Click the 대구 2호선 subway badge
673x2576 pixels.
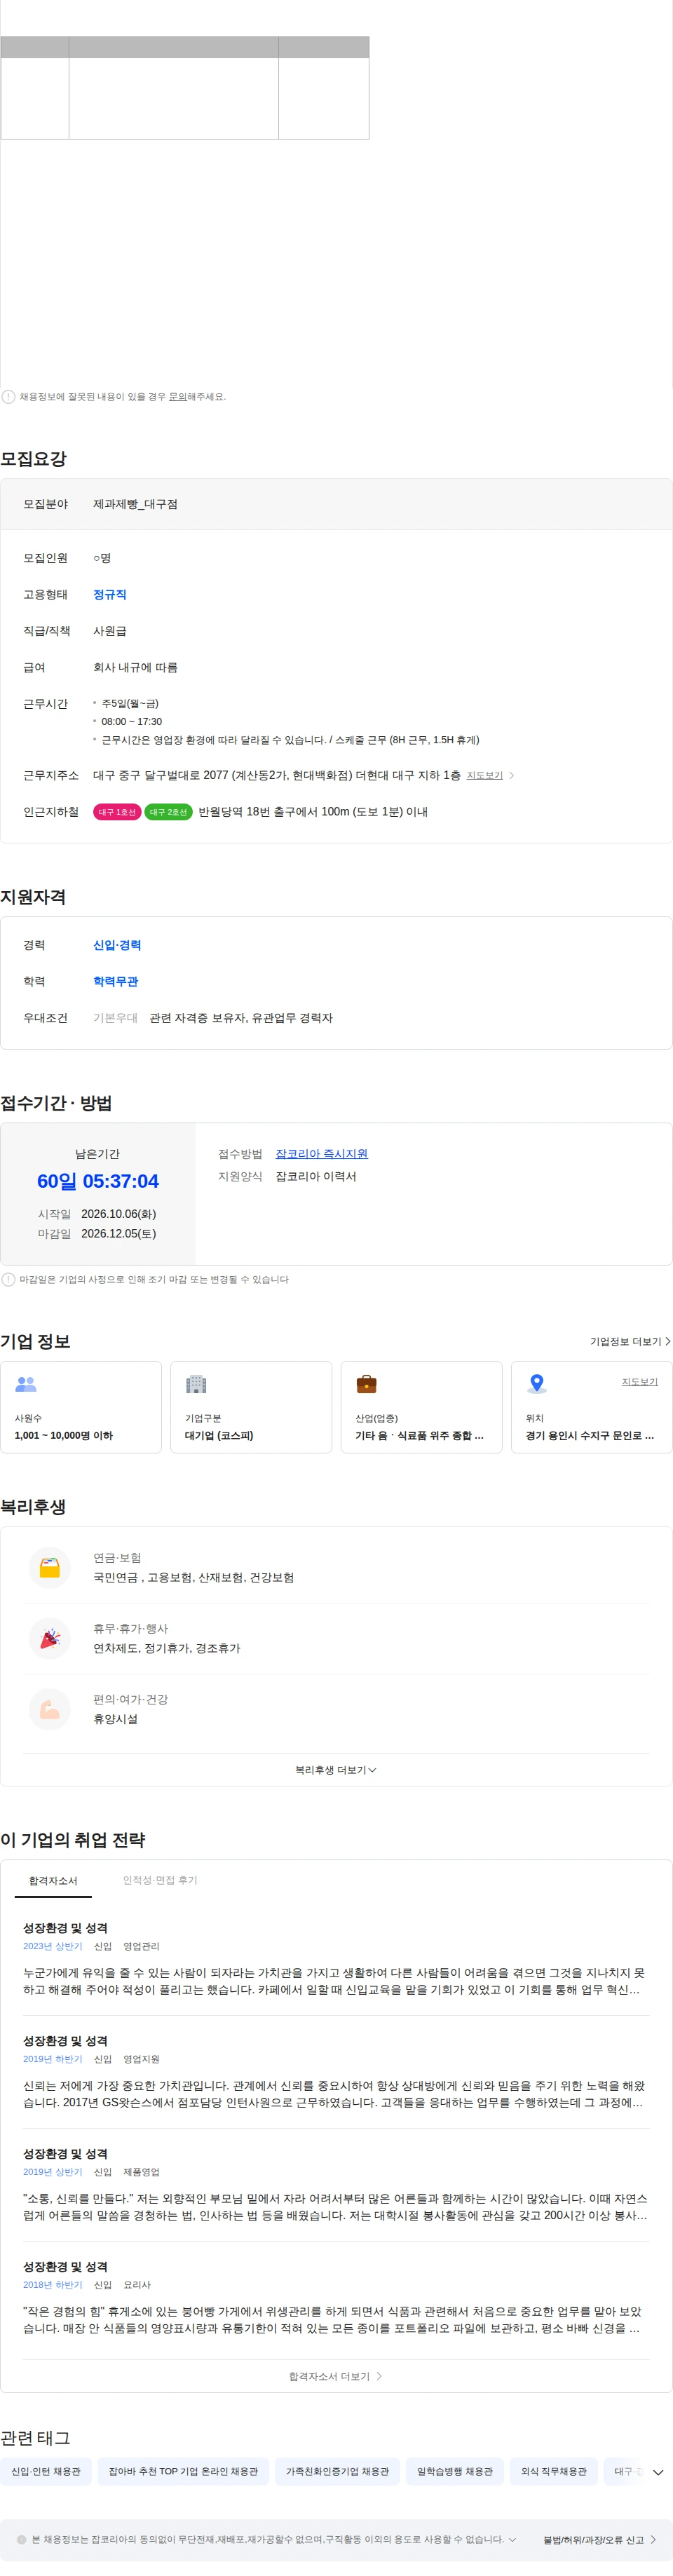pos(168,813)
